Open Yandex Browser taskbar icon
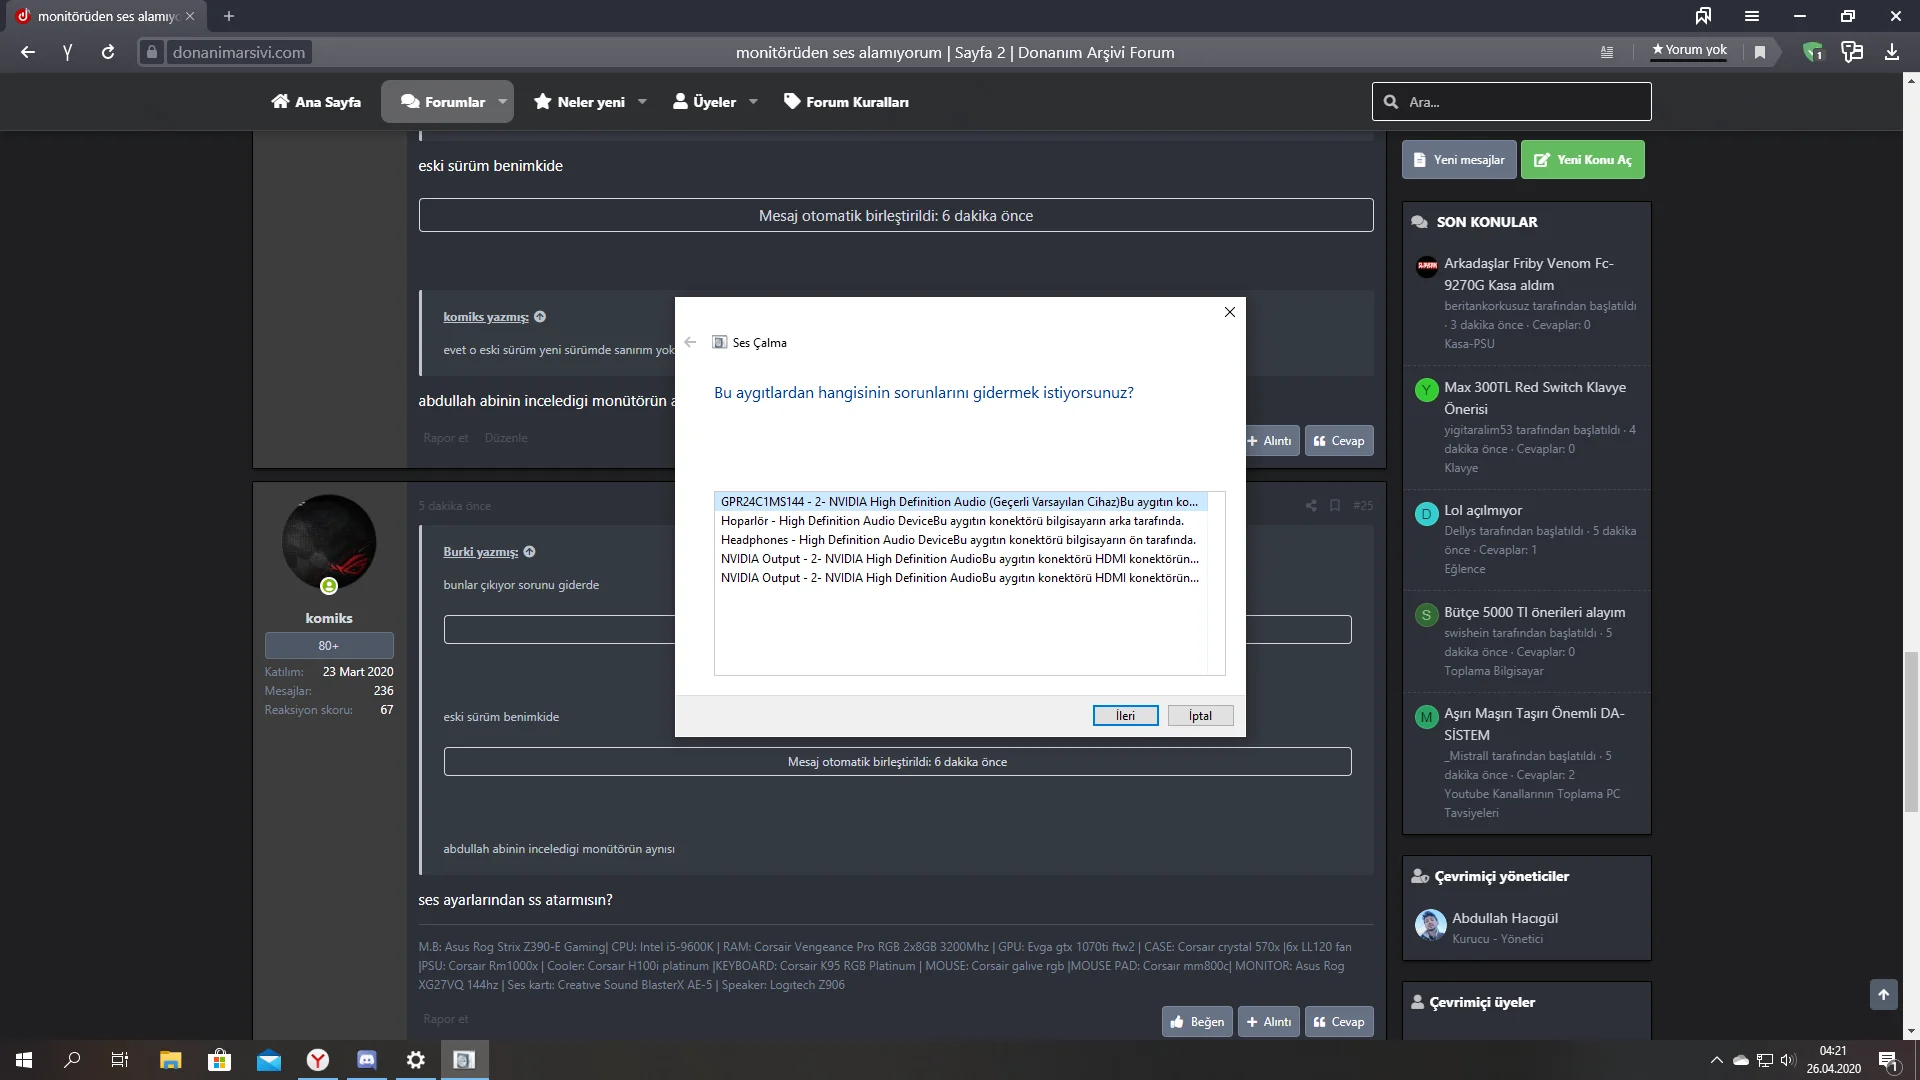This screenshot has width=1920, height=1080. (x=318, y=1060)
